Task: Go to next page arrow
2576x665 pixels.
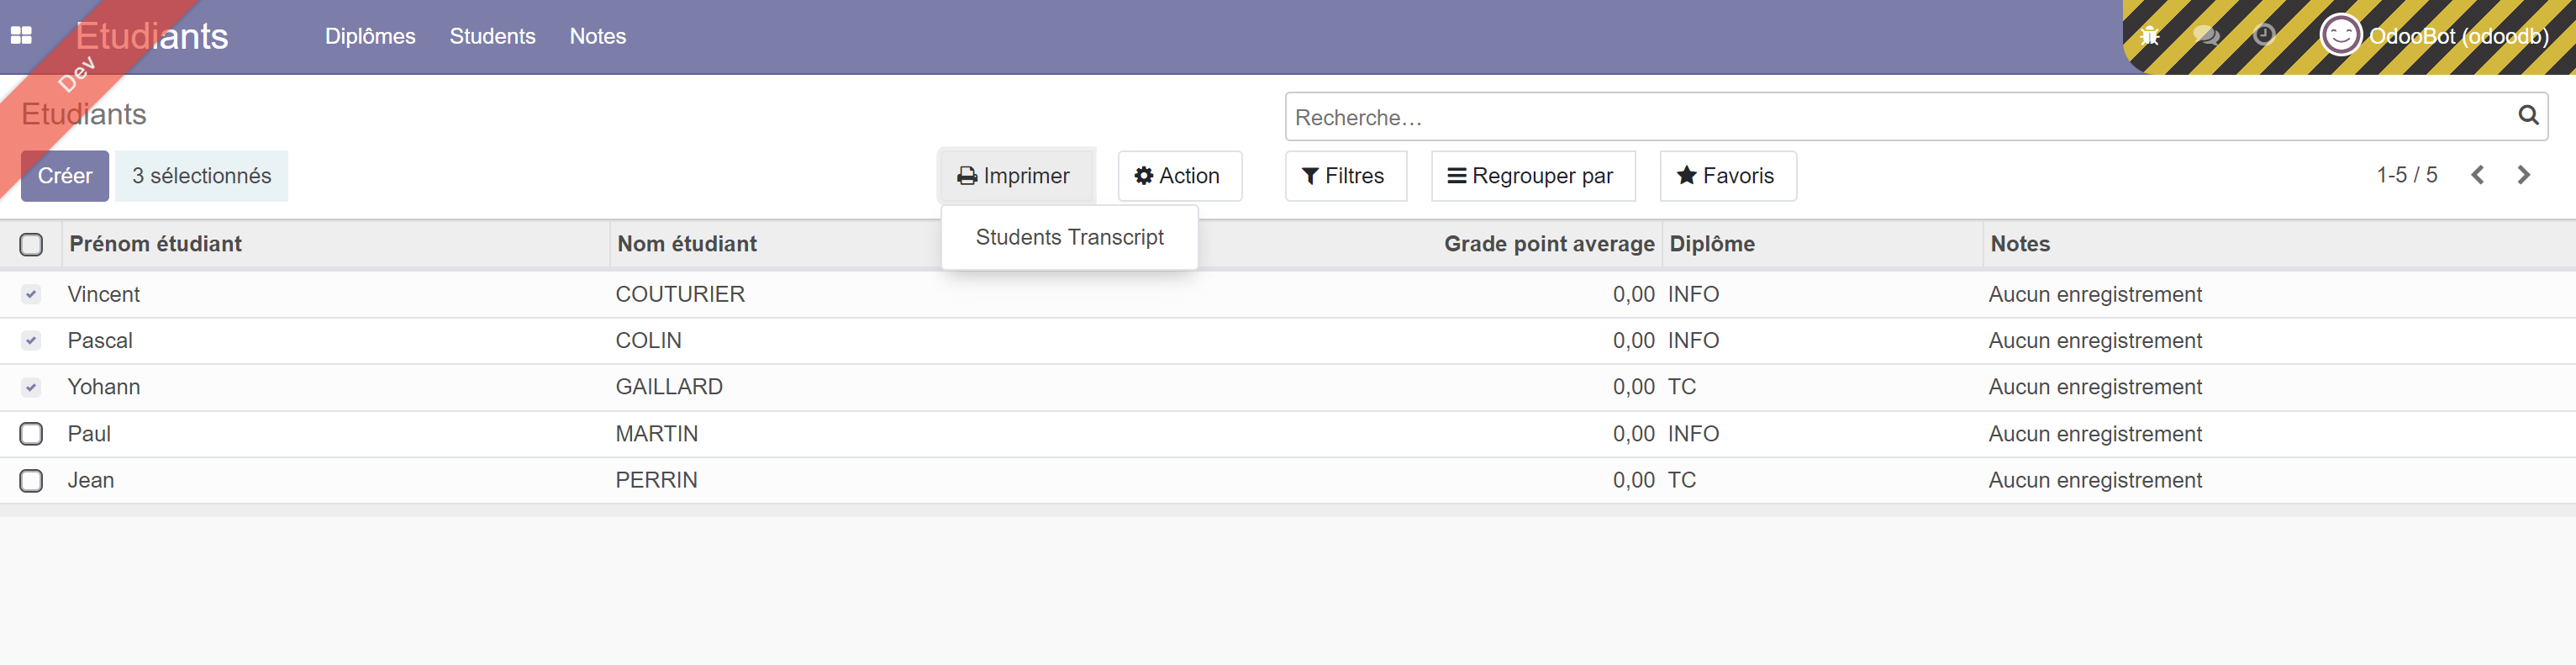Action: (2523, 176)
